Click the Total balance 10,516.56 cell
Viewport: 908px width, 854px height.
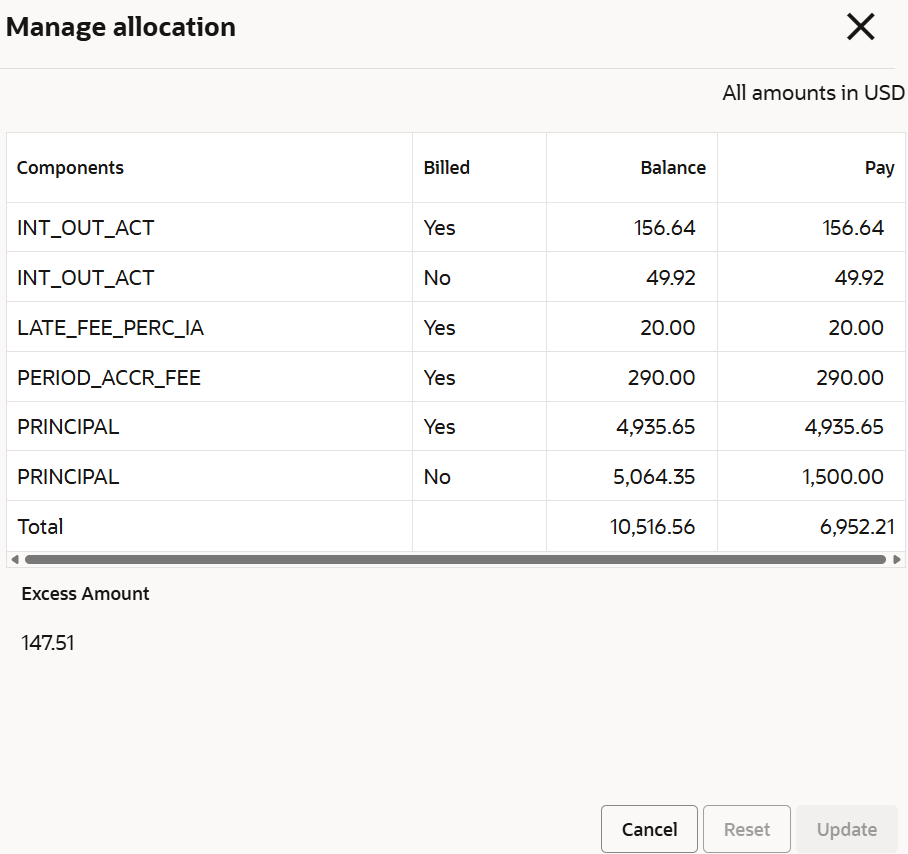[x=632, y=526]
